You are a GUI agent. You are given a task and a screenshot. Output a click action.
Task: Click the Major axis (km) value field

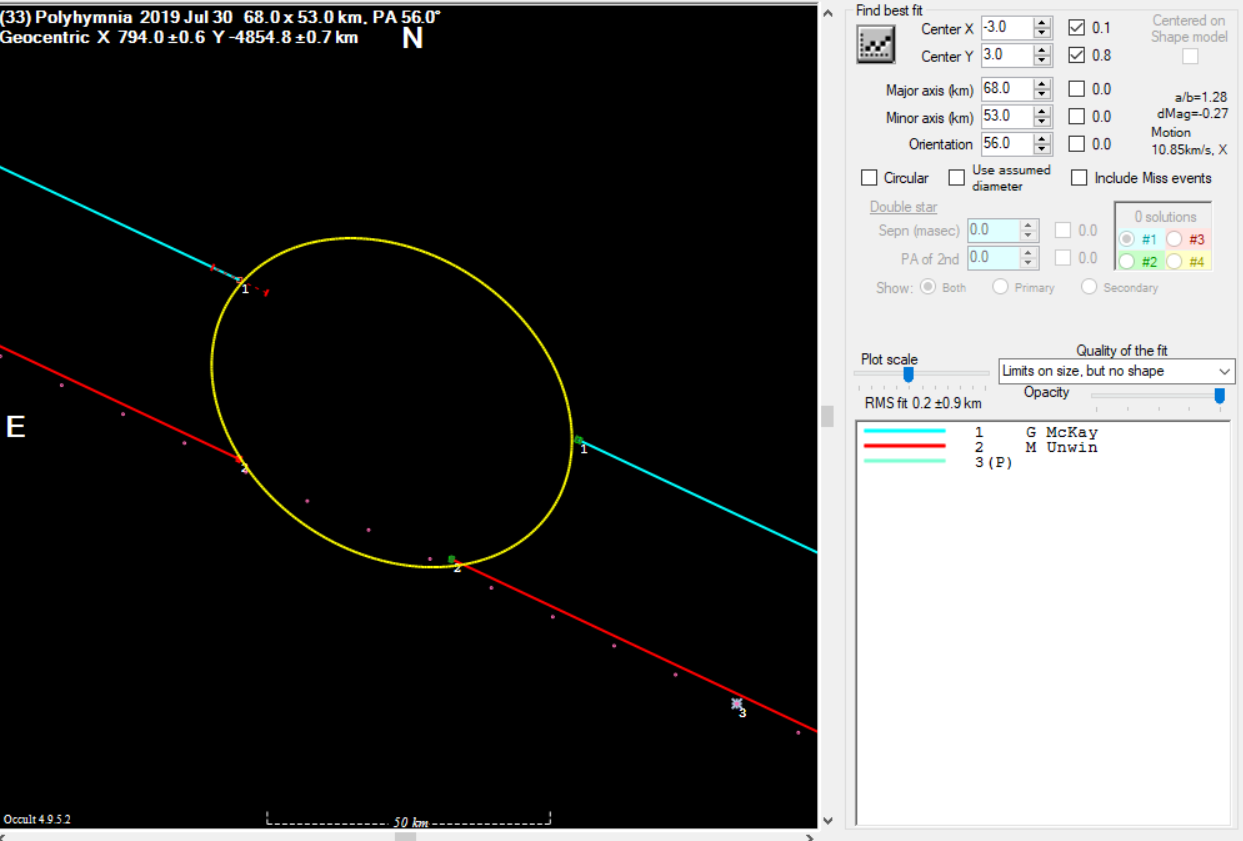(1007, 89)
